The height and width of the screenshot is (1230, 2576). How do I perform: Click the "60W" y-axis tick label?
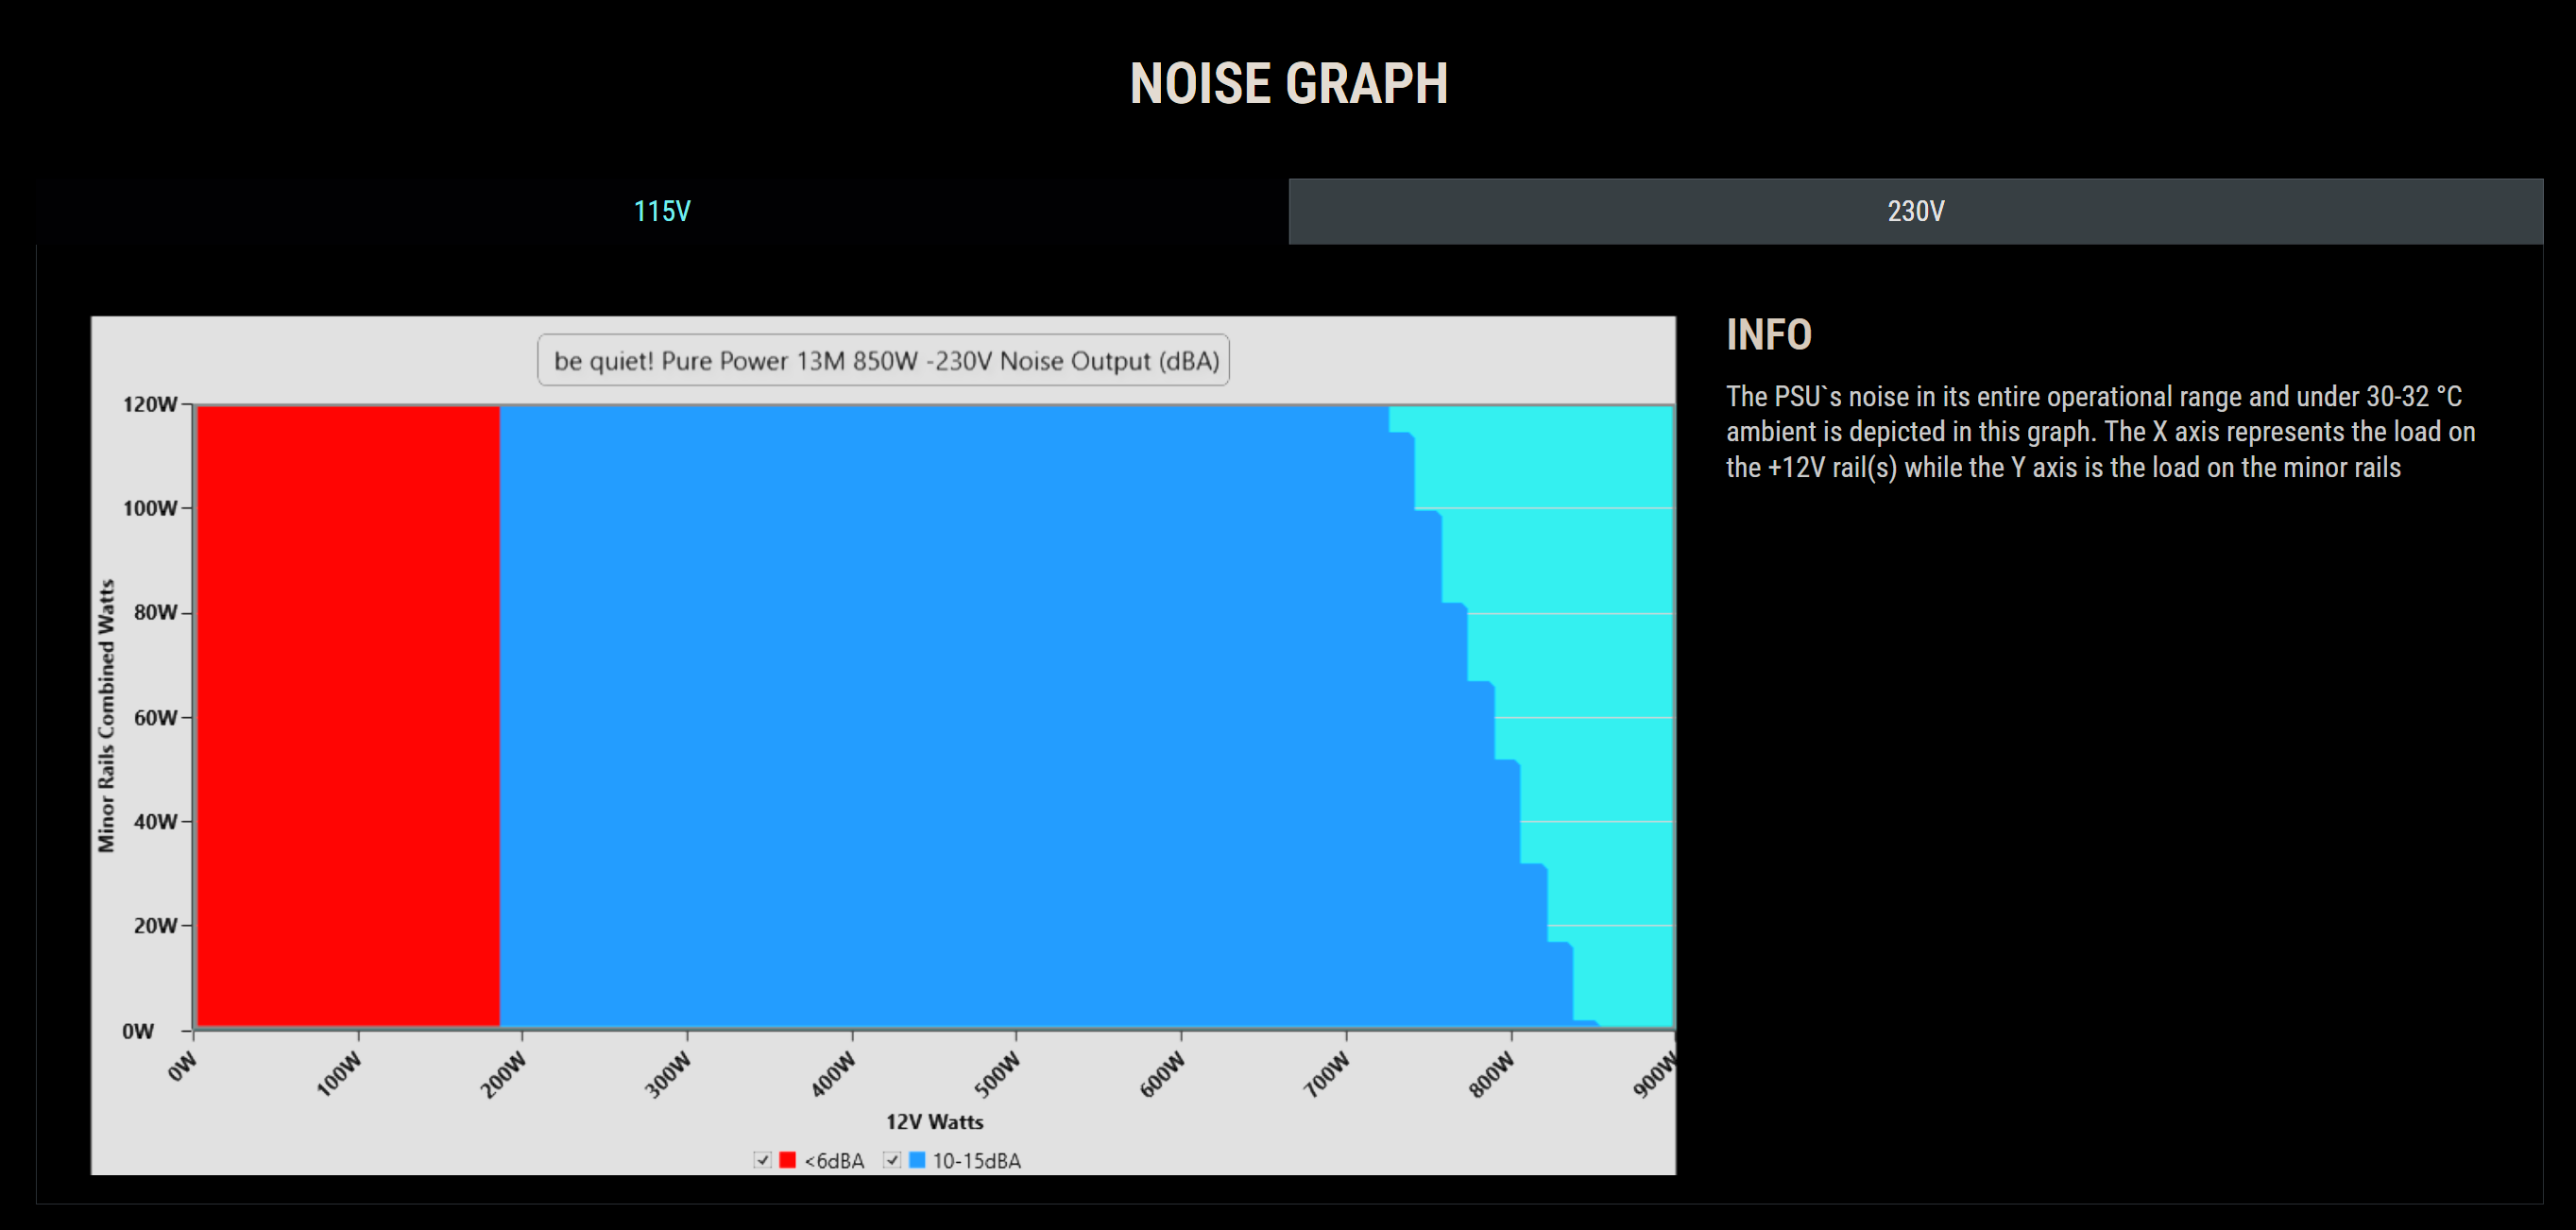(155, 718)
